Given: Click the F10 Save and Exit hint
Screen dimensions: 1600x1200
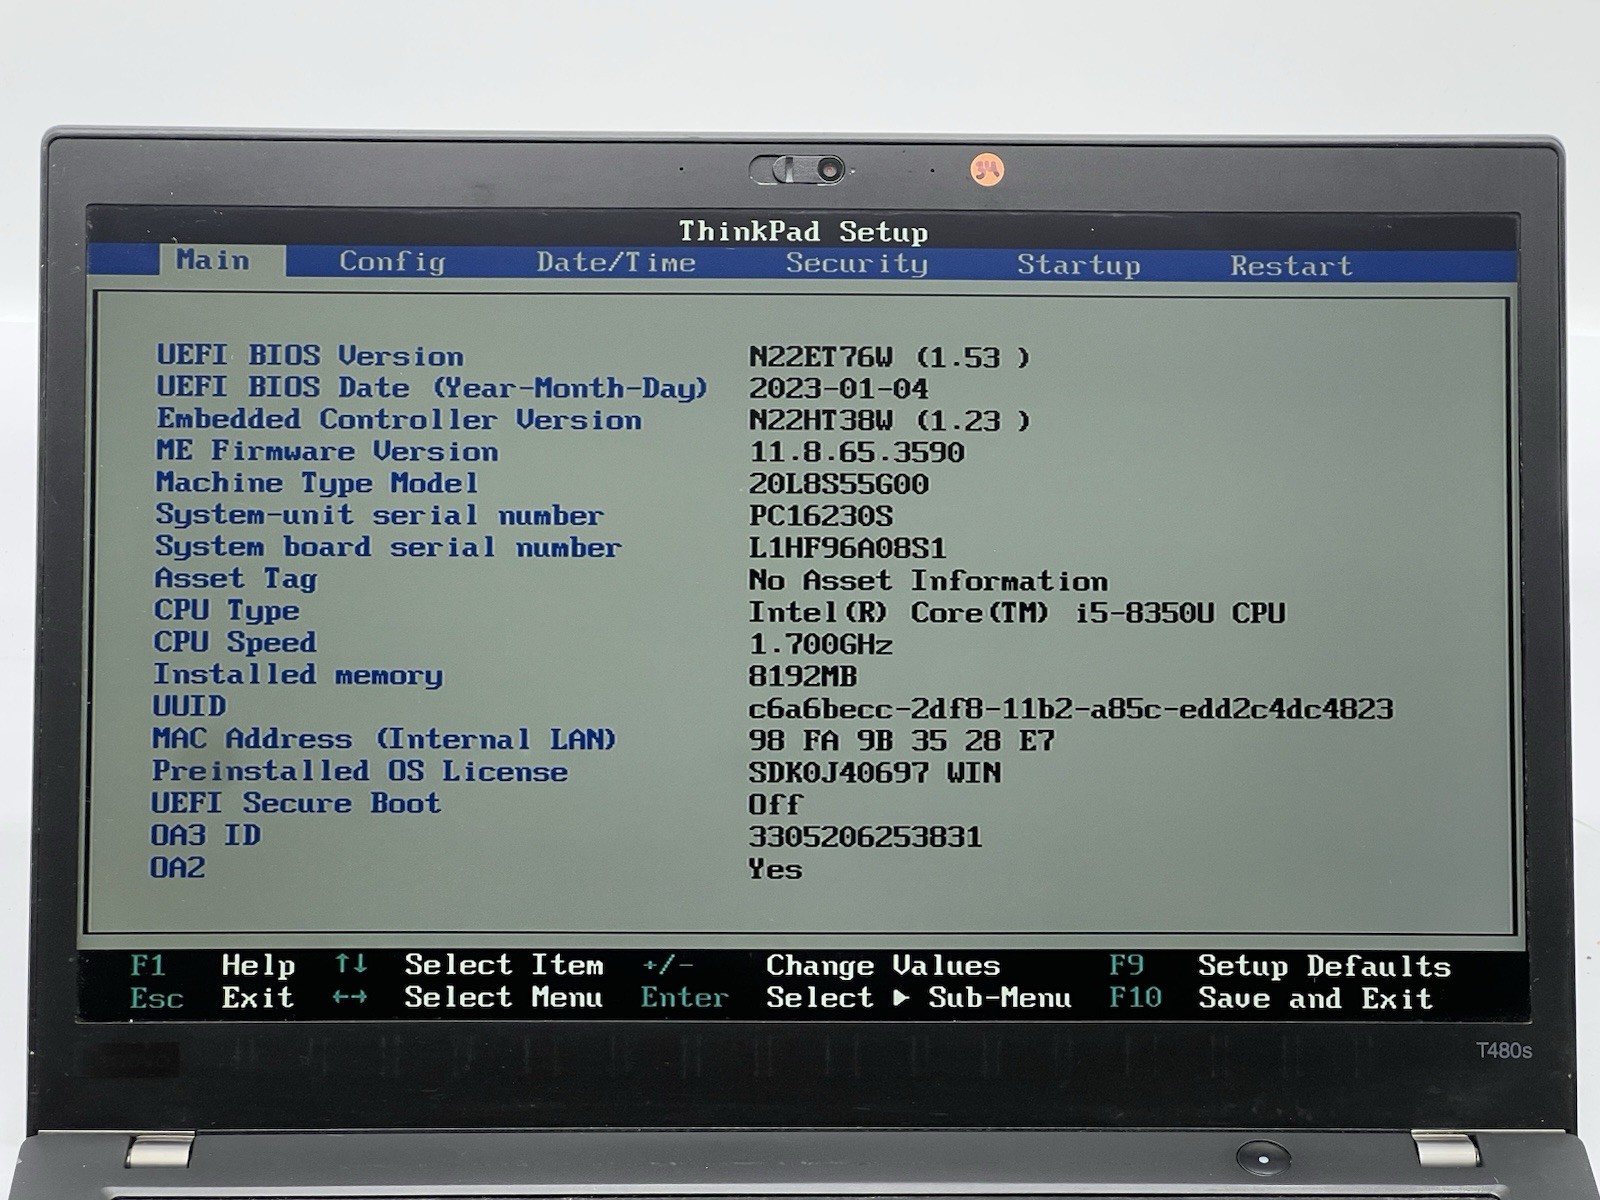Looking at the screenshot, I should point(1271,998).
